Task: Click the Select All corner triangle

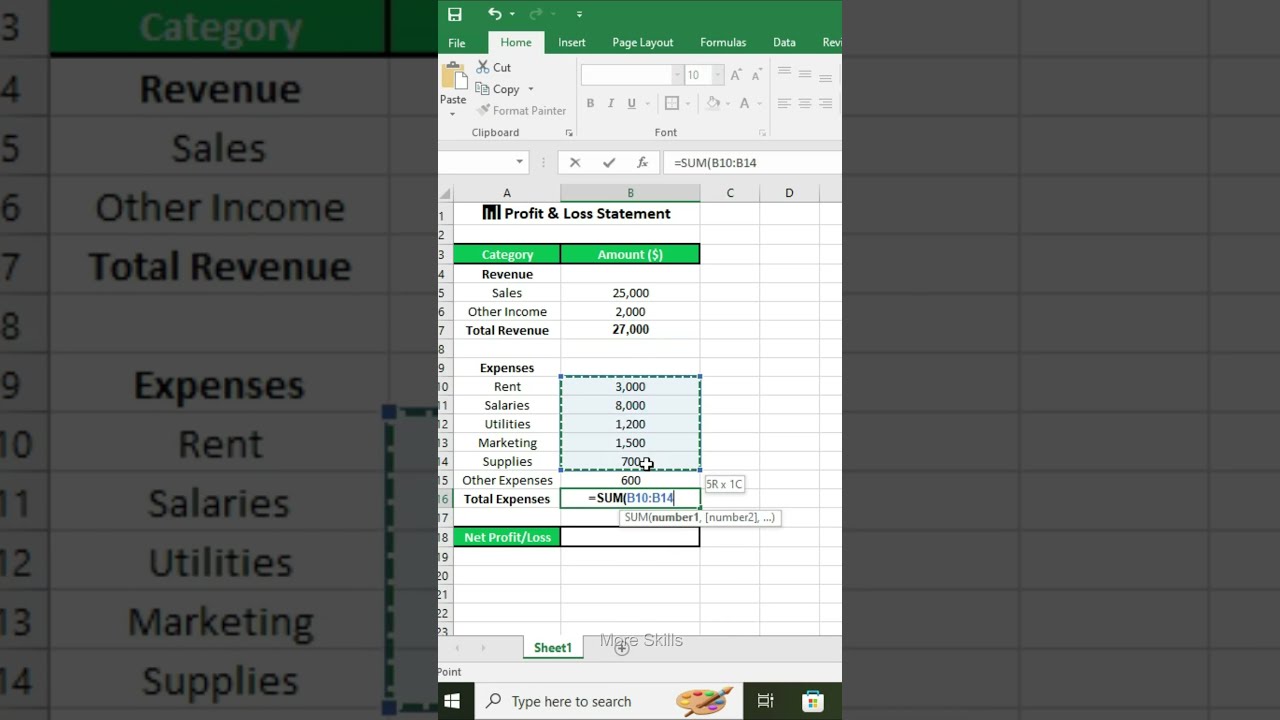Action: click(x=446, y=193)
